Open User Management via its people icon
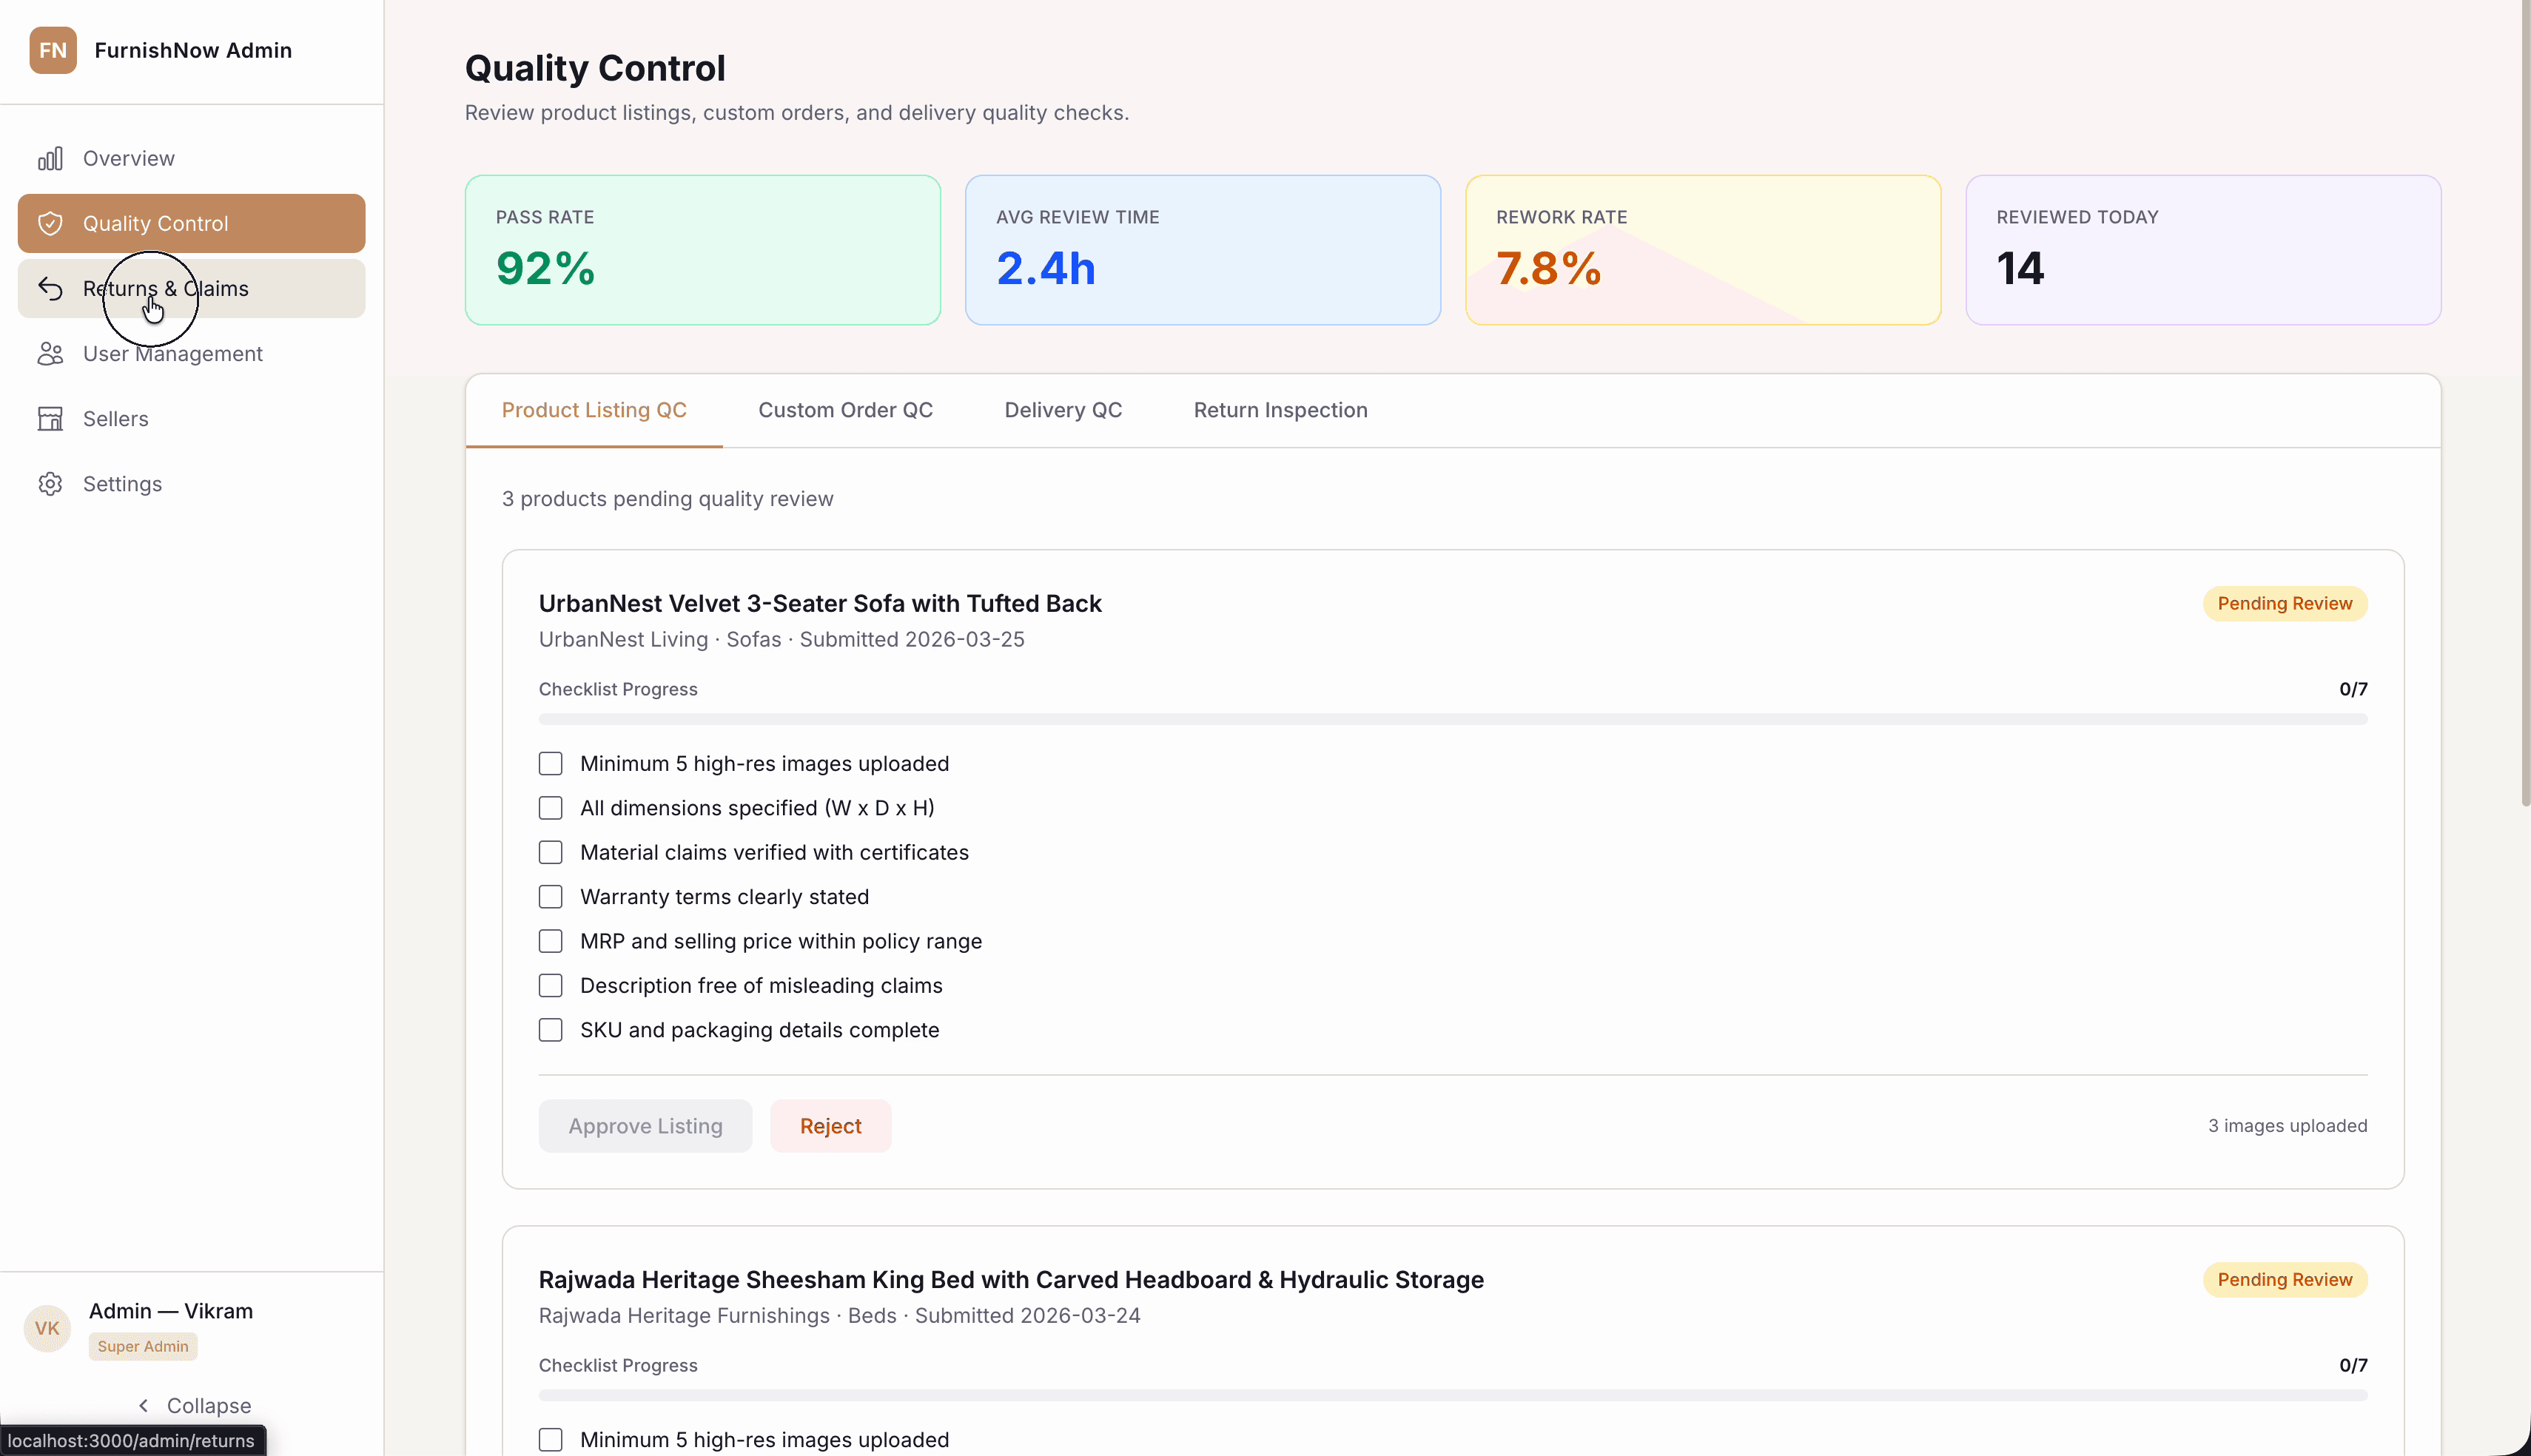This screenshot has width=2531, height=1456. pos(49,353)
